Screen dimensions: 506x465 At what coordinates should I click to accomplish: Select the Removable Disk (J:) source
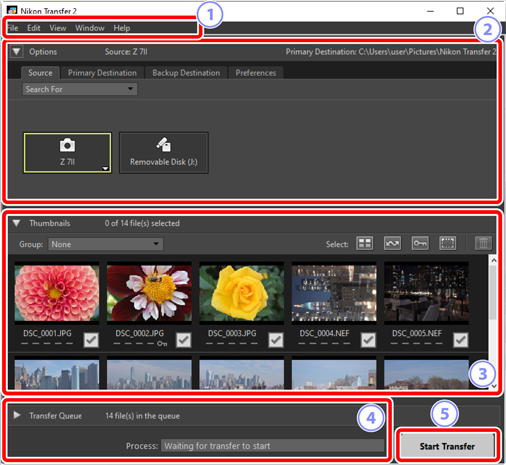tap(164, 153)
